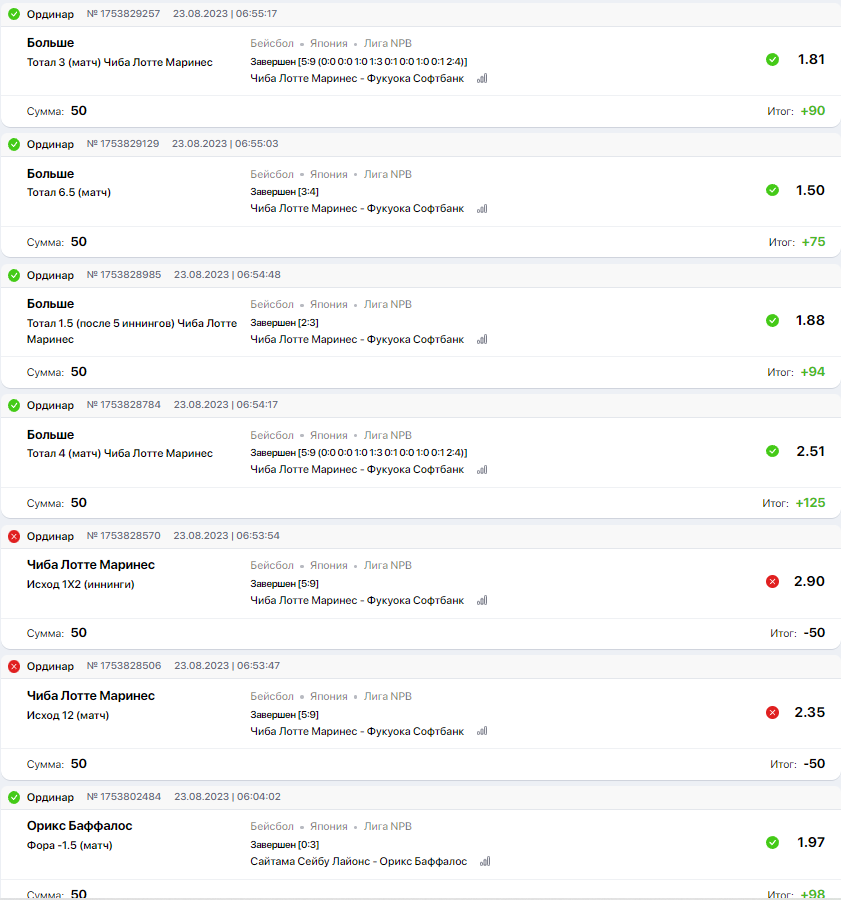Image resolution: width=841 pixels, height=900 pixels.
Task: Click statistics bars icon for Тотал 6.5 bet
Action: 482,209
